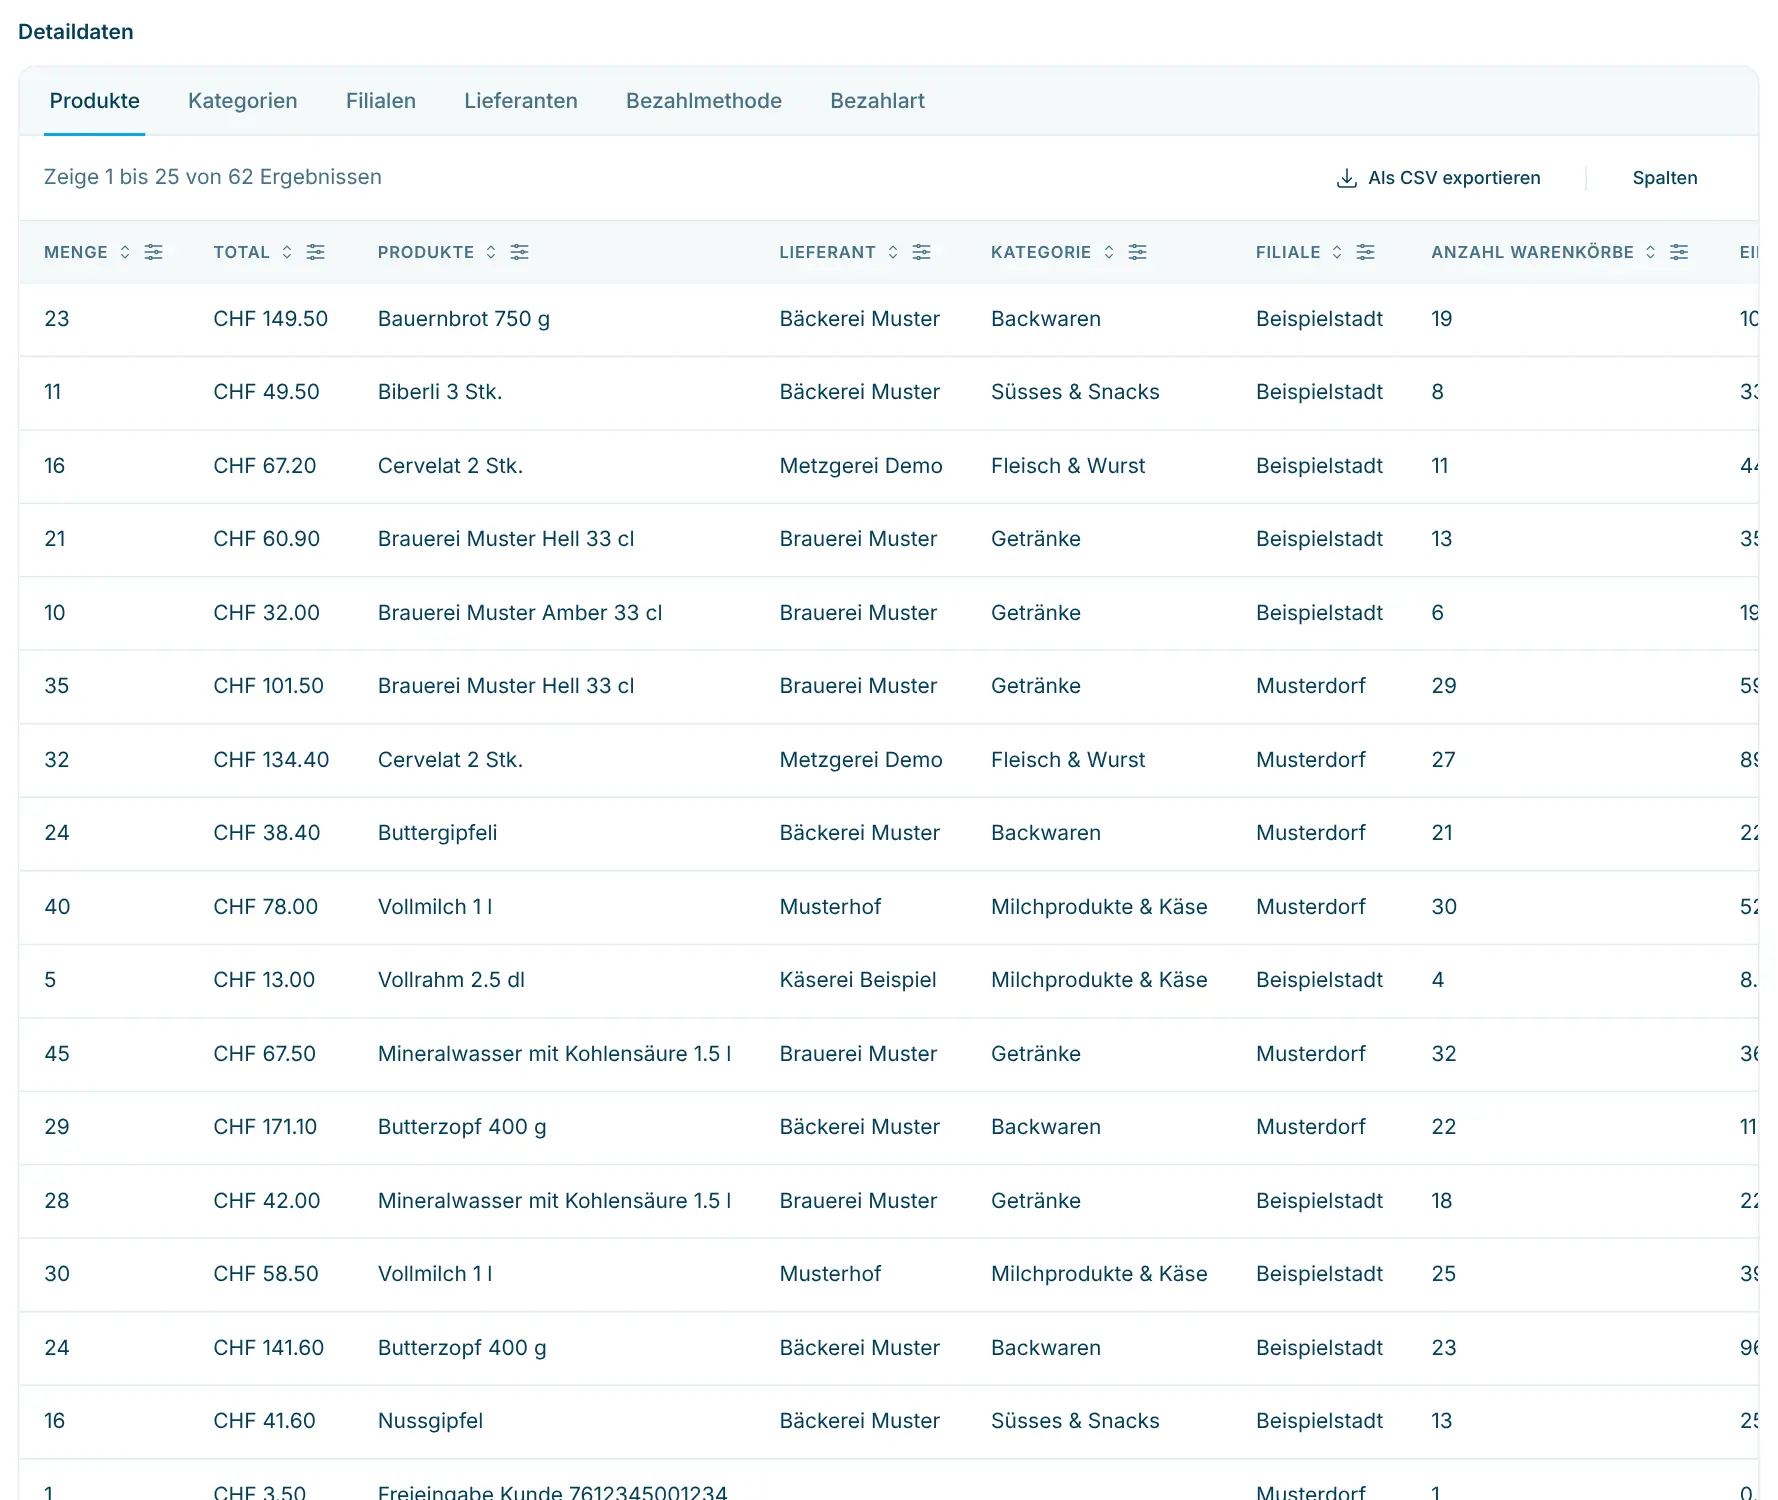1778x1500 pixels.
Task: Click total 'CHF 58.50'
Action: pyautogui.click(x=266, y=1274)
